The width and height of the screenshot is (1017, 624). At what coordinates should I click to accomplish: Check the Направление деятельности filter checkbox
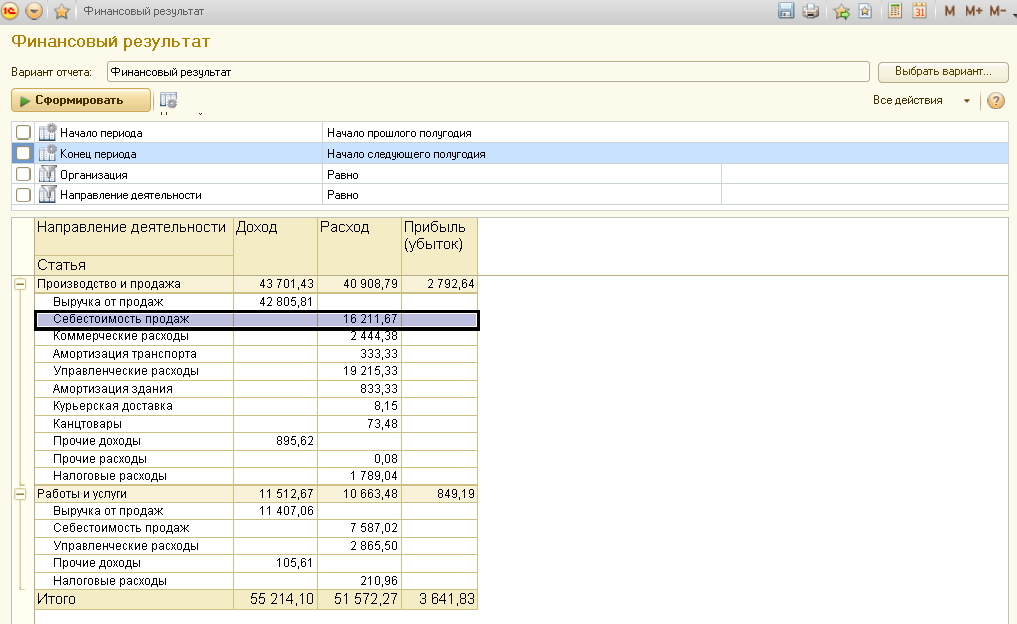[24, 195]
